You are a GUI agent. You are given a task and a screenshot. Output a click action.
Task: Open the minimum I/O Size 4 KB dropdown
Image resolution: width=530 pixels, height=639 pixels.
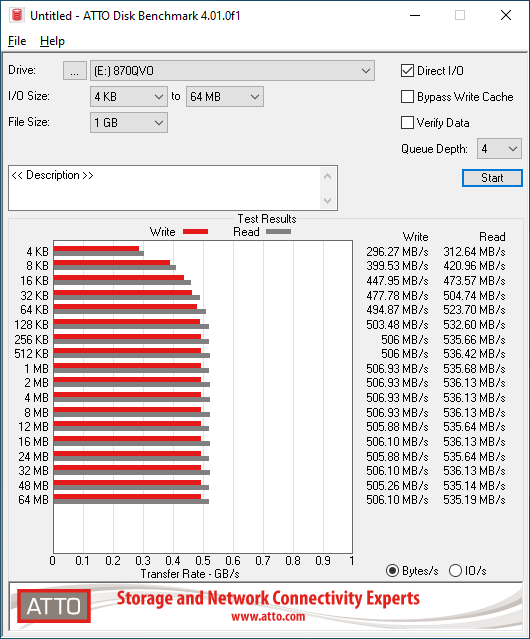pyautogui.click(x=129, y=97)
